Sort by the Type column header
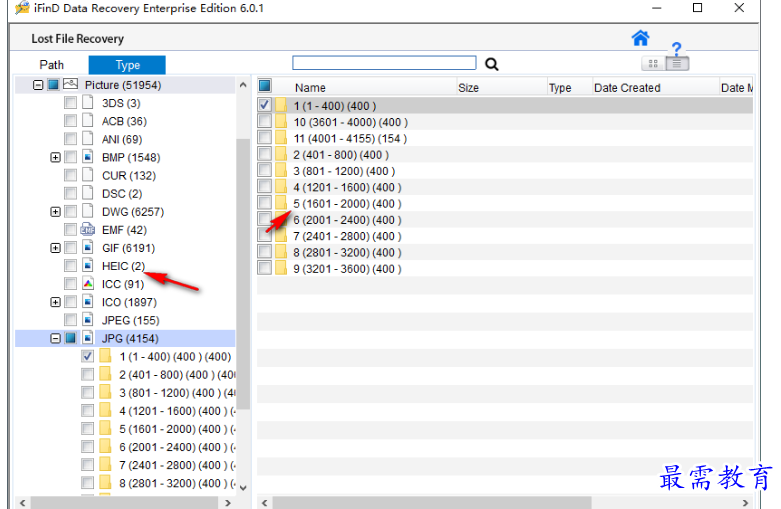Image resolution: width=781 pixels, height=509 pixels. 569,87
